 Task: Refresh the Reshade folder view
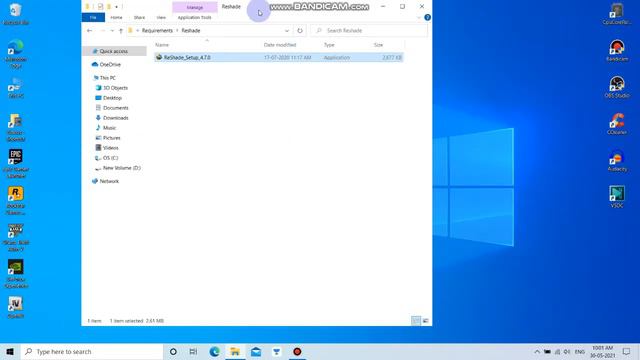point(300,31)
